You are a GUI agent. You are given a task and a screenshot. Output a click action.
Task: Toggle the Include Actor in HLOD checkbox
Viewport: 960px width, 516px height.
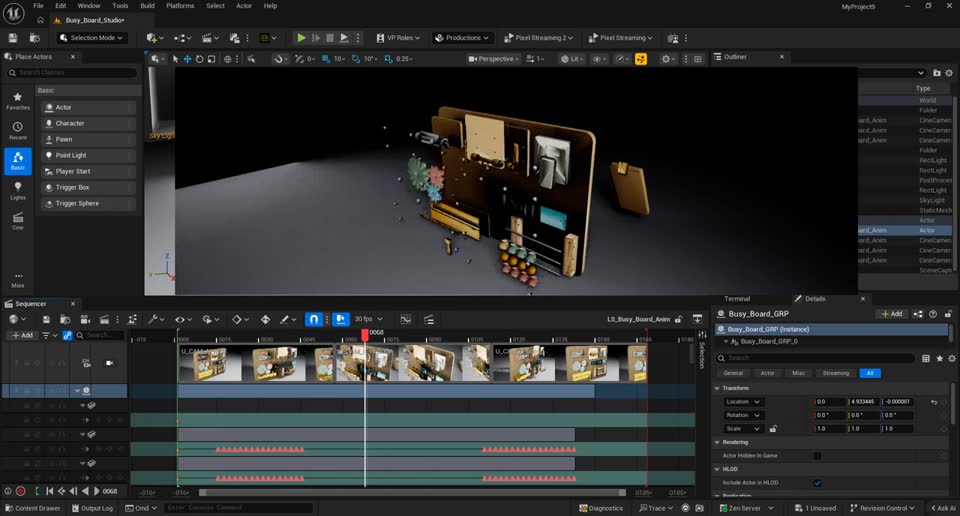817,482
